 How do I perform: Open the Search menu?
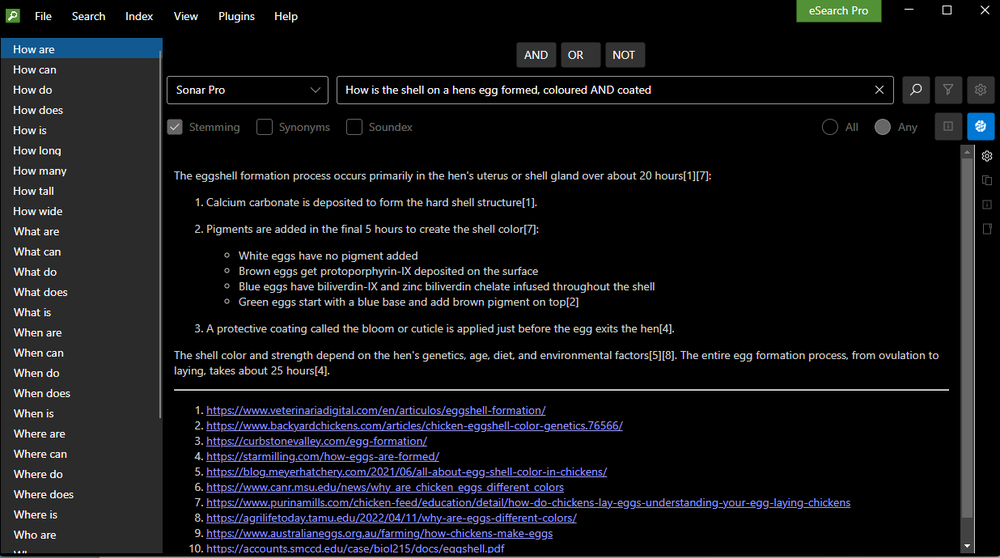click(x=89, y=16)
